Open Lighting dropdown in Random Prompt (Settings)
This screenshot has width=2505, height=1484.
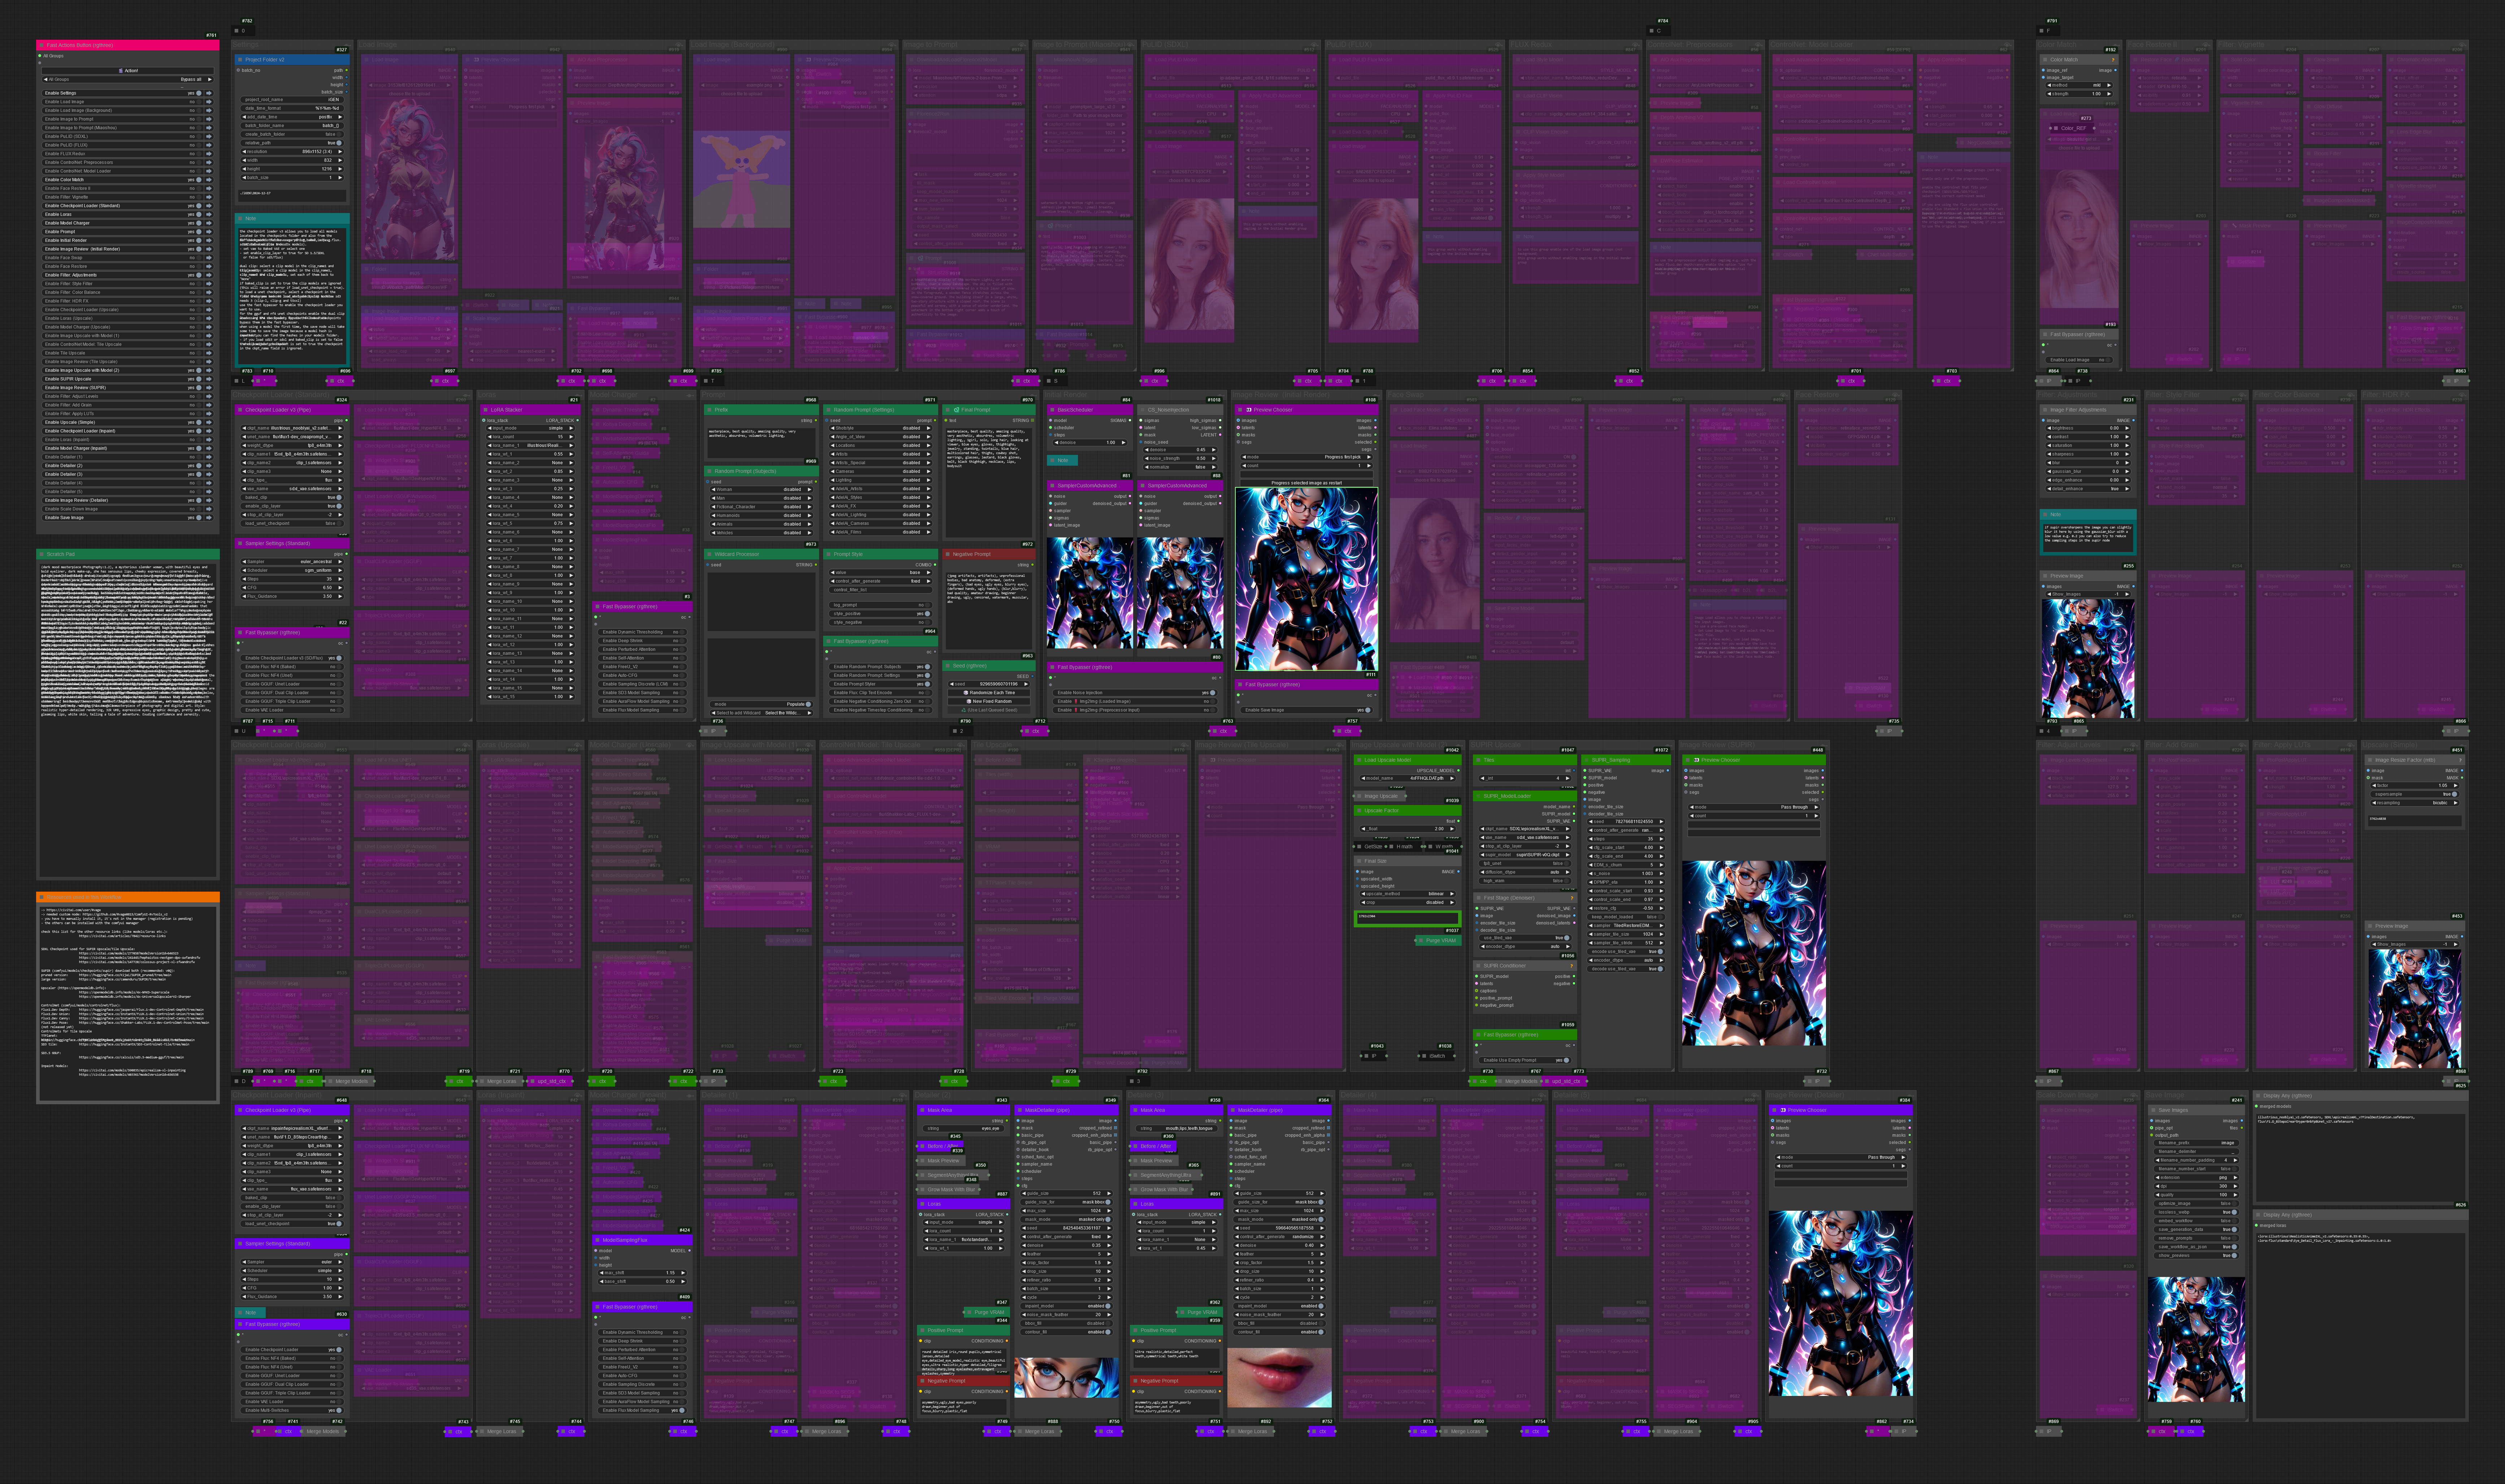(x=881, y=480)
